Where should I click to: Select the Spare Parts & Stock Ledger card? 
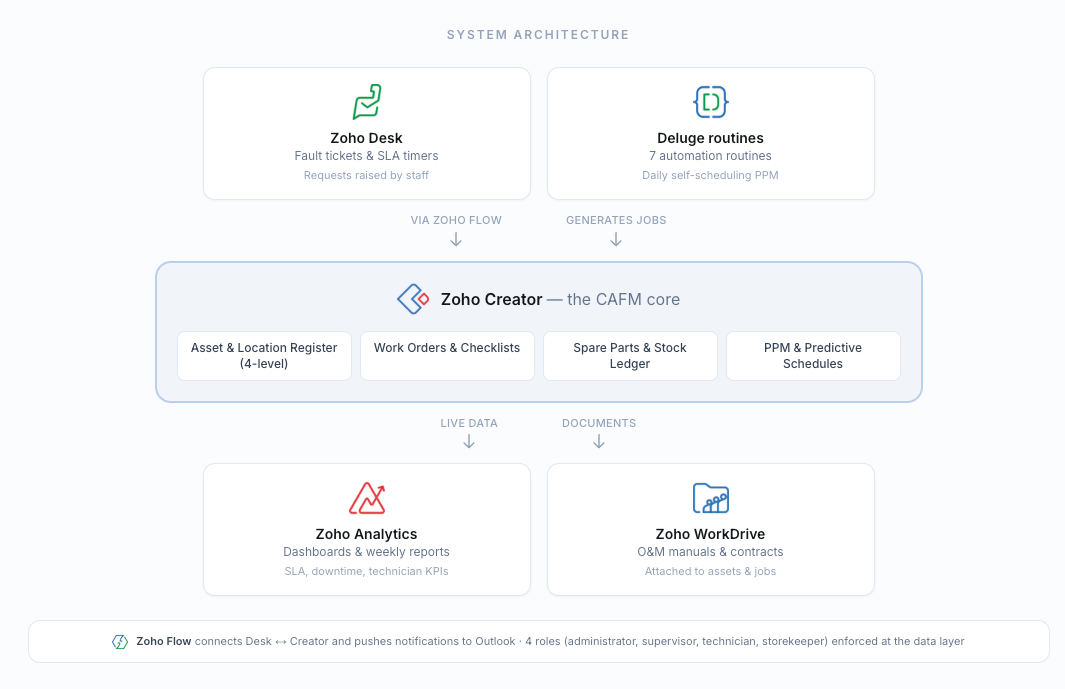630,356
